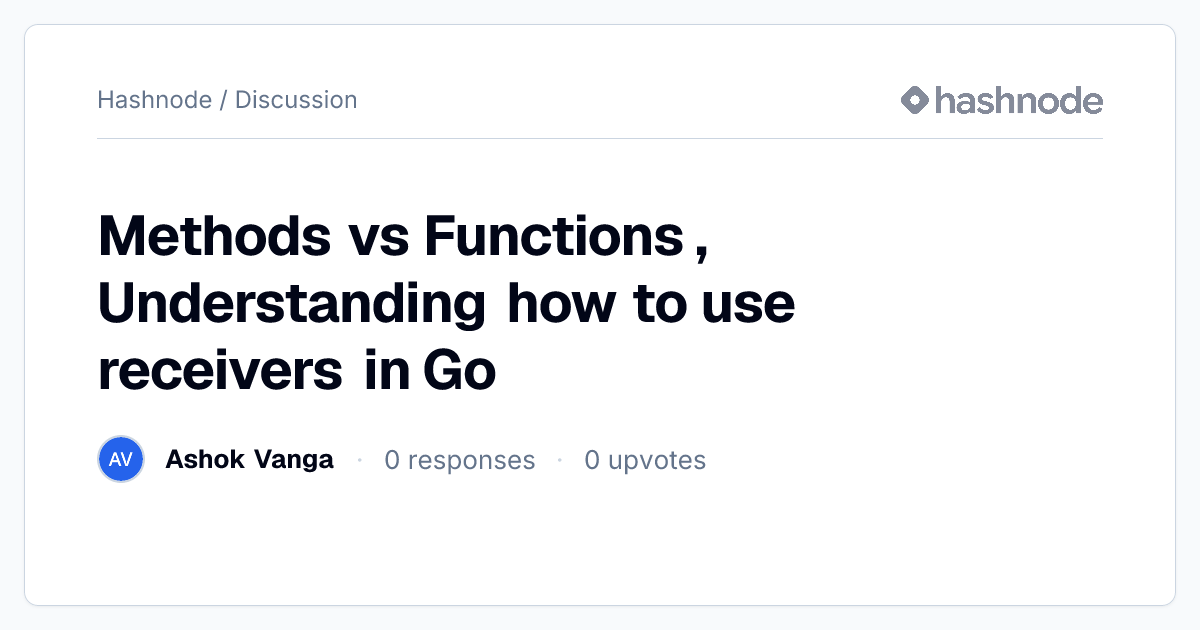Click dot separator before 0 upvotes

click(x=560, y=461)
